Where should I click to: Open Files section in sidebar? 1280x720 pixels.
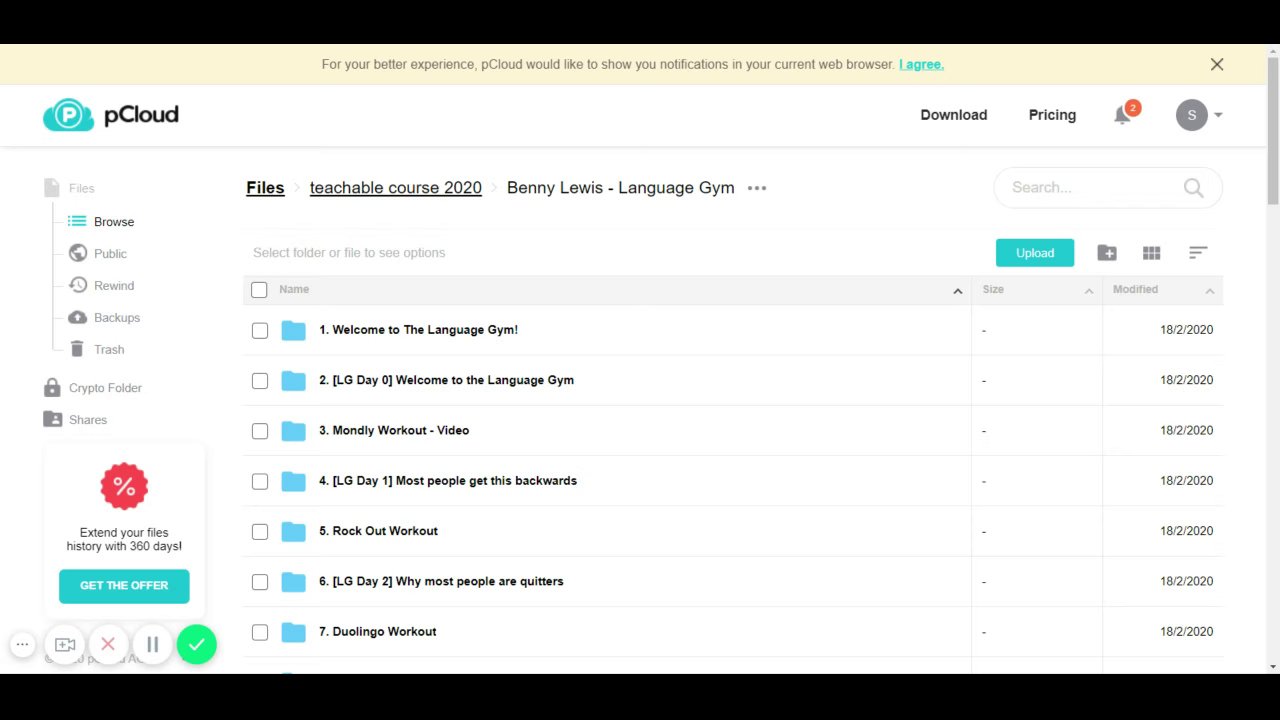tap(69, 188)
